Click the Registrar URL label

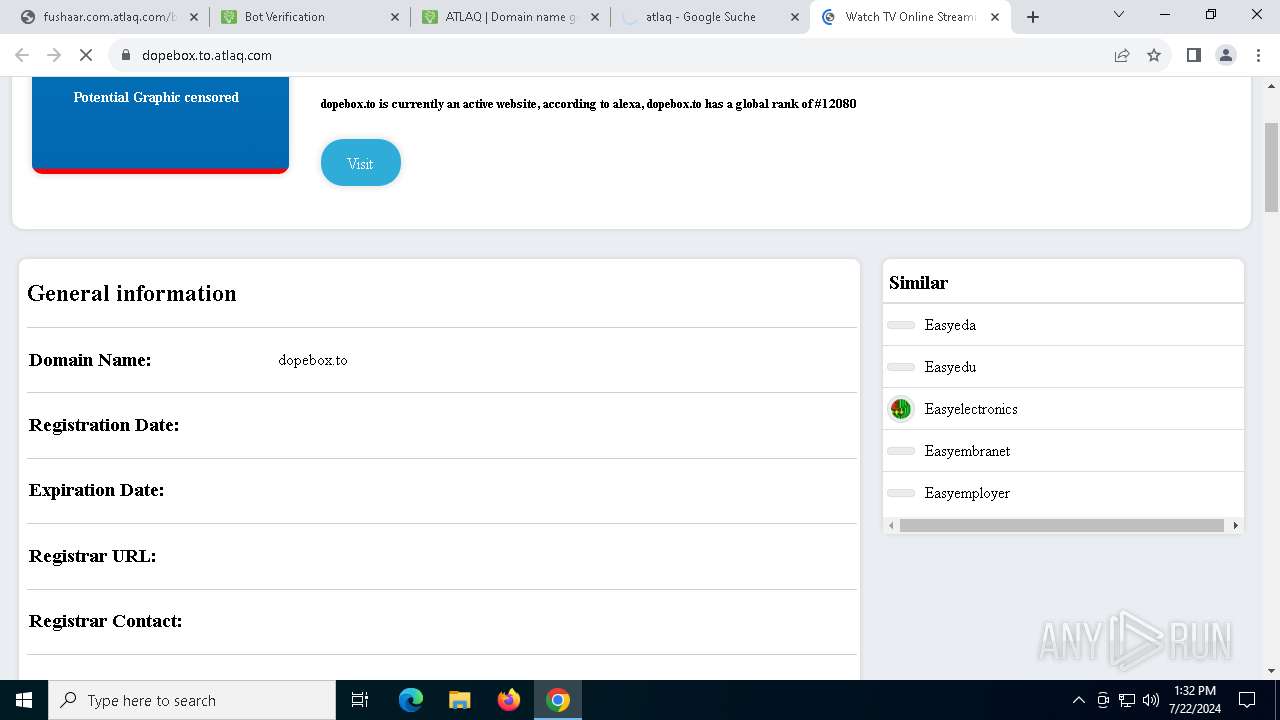pyautogui.click(x=92, y=556)
